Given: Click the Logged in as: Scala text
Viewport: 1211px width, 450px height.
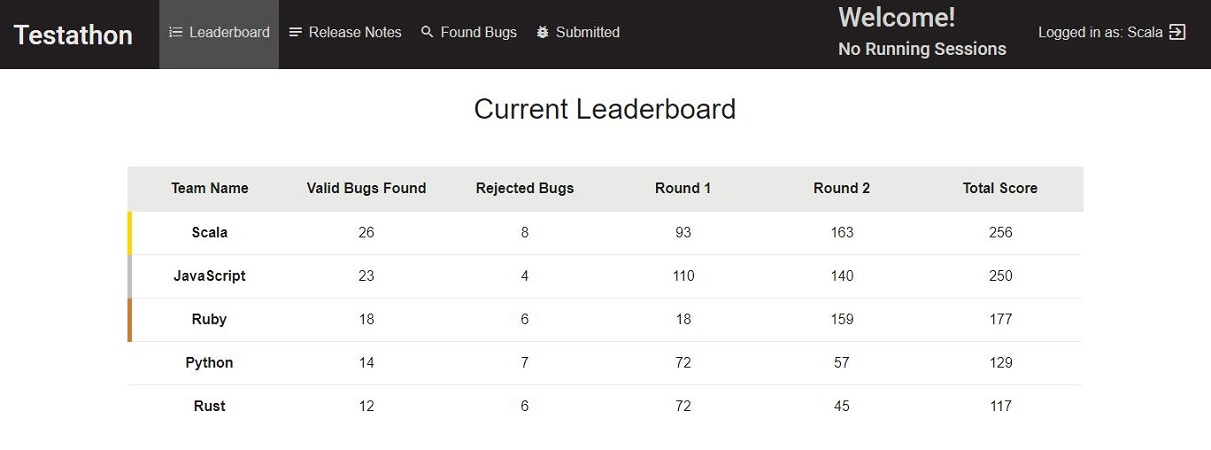Looking at the screenshot, I should (x=1099, y=32).
